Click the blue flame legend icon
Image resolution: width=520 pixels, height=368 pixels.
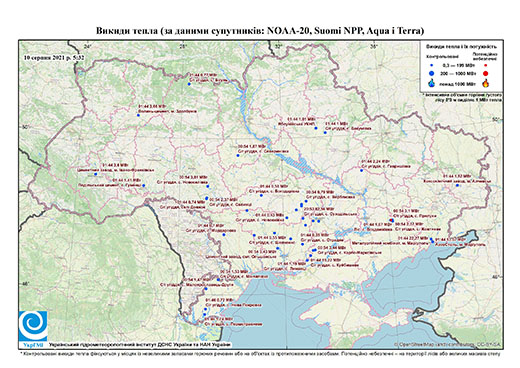[x=432, y=83]
